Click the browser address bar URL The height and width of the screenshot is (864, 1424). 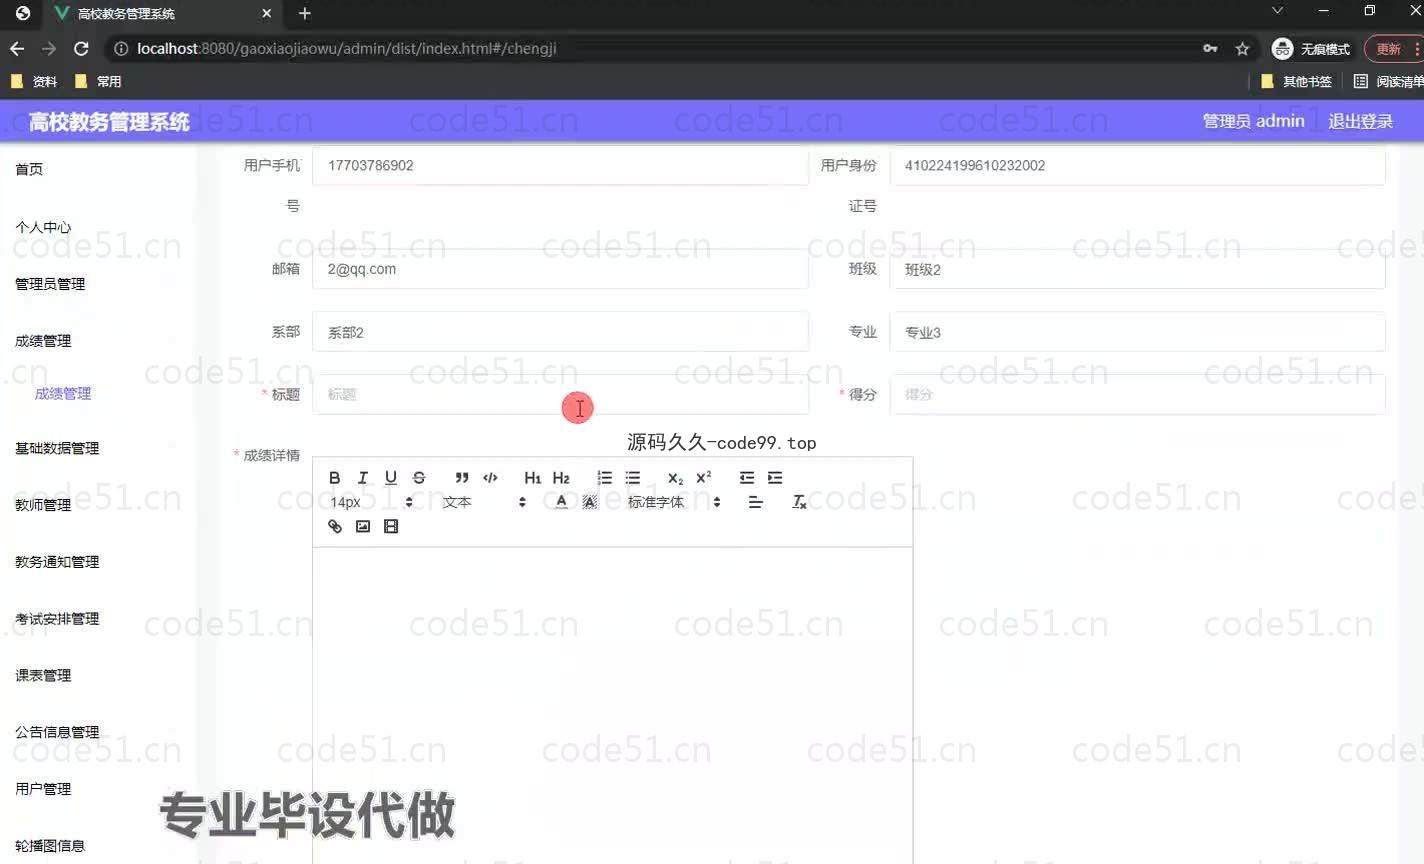[x=346, y=48]
